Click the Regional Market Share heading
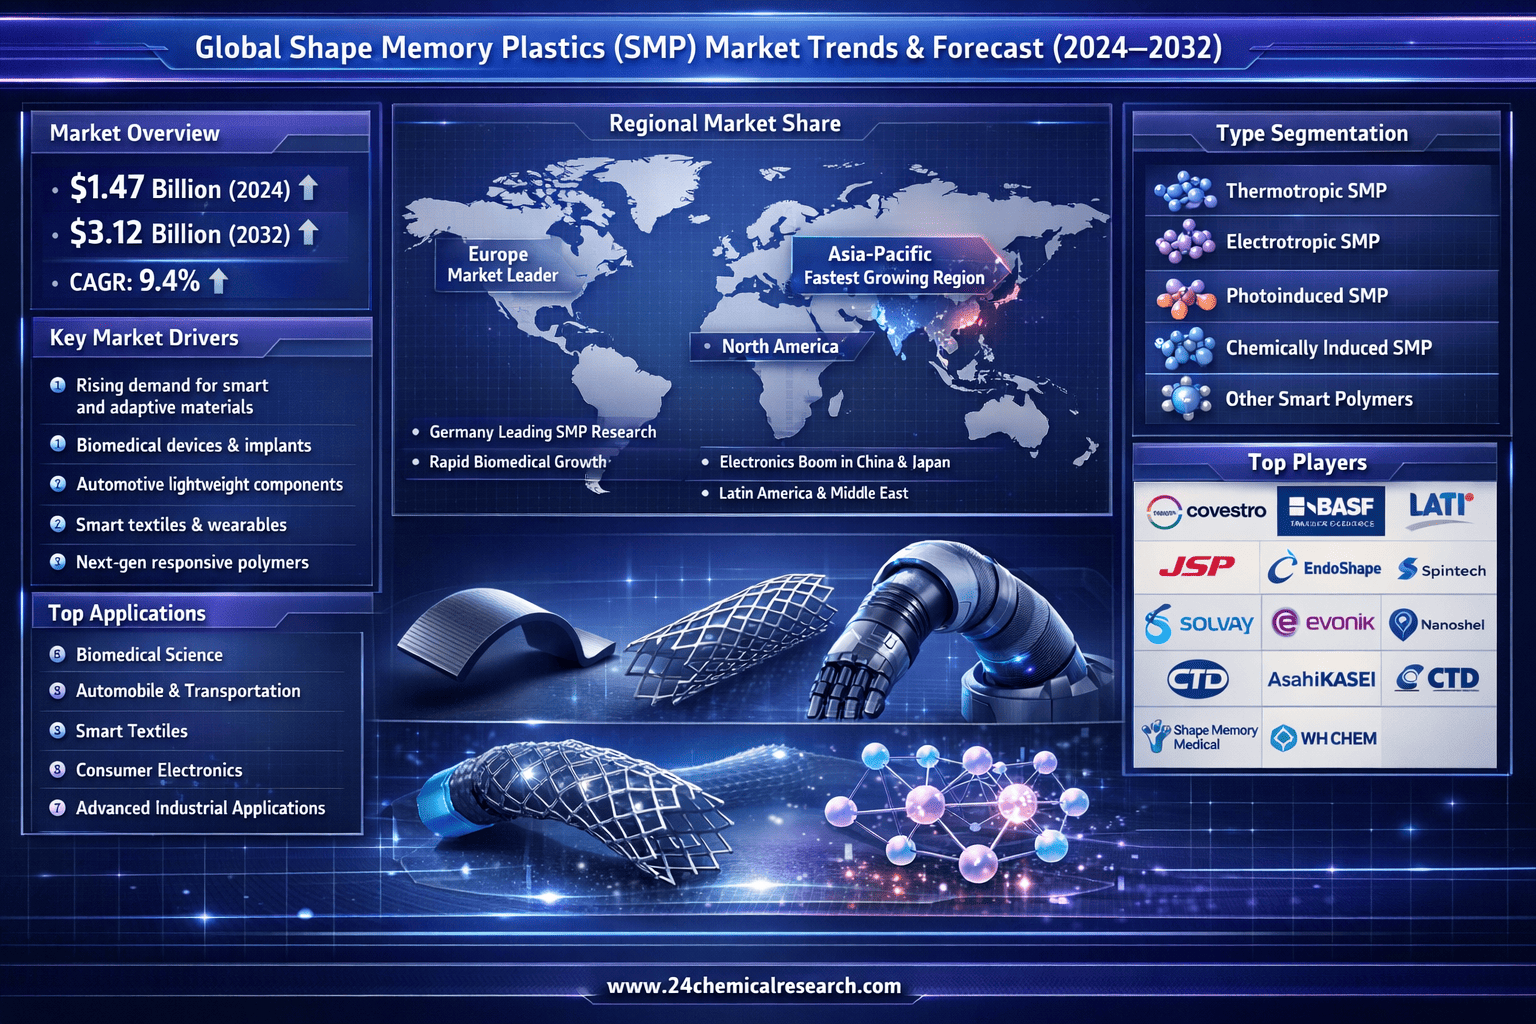The image size is (1536, 1024). coord(725,124)
